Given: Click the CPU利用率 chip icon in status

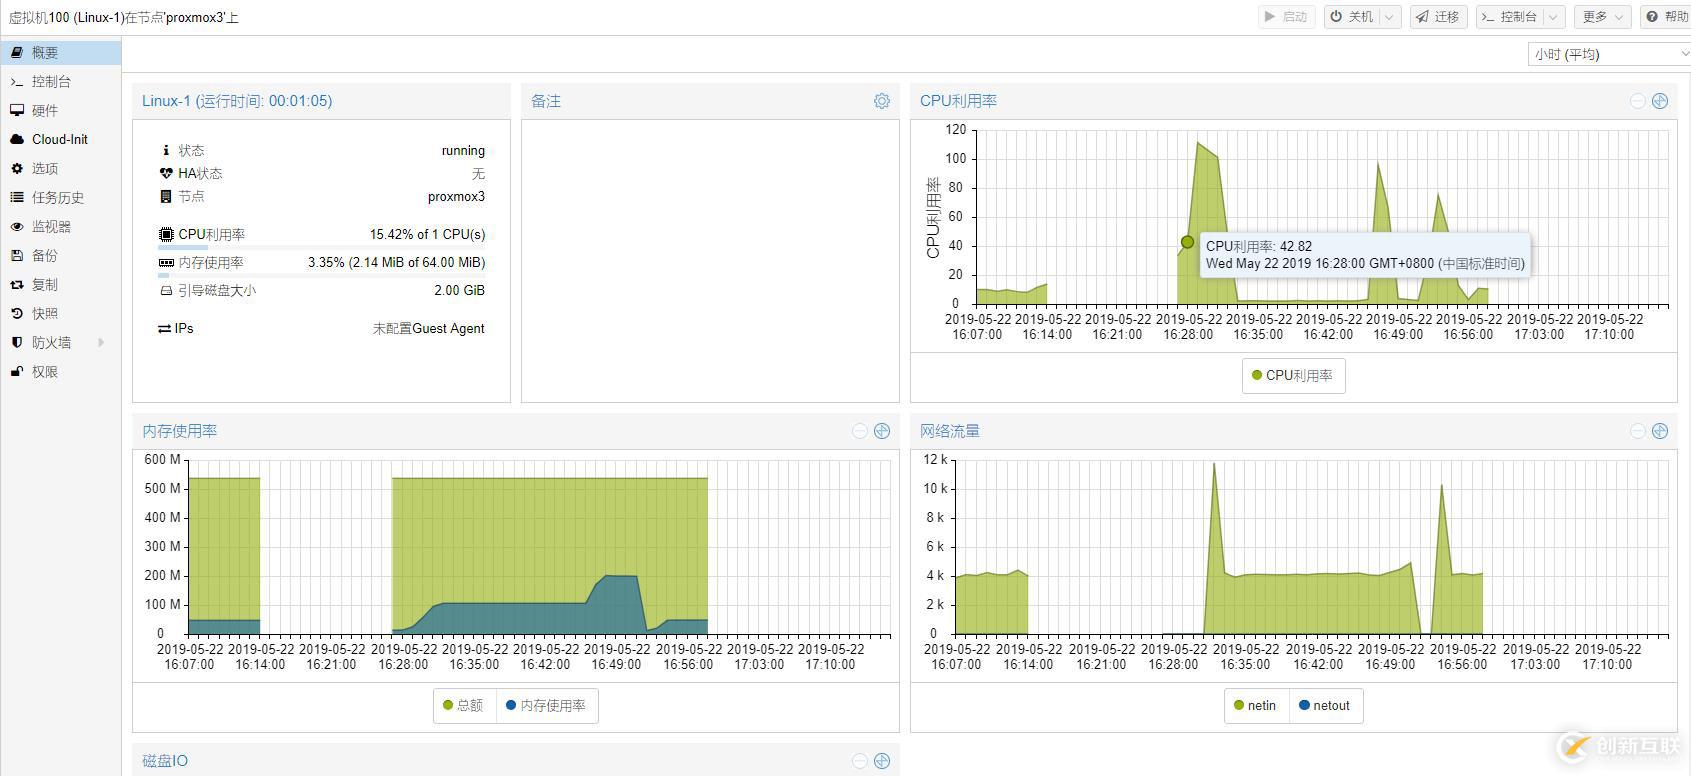Looking at the screenshot, I should [166, 234].
